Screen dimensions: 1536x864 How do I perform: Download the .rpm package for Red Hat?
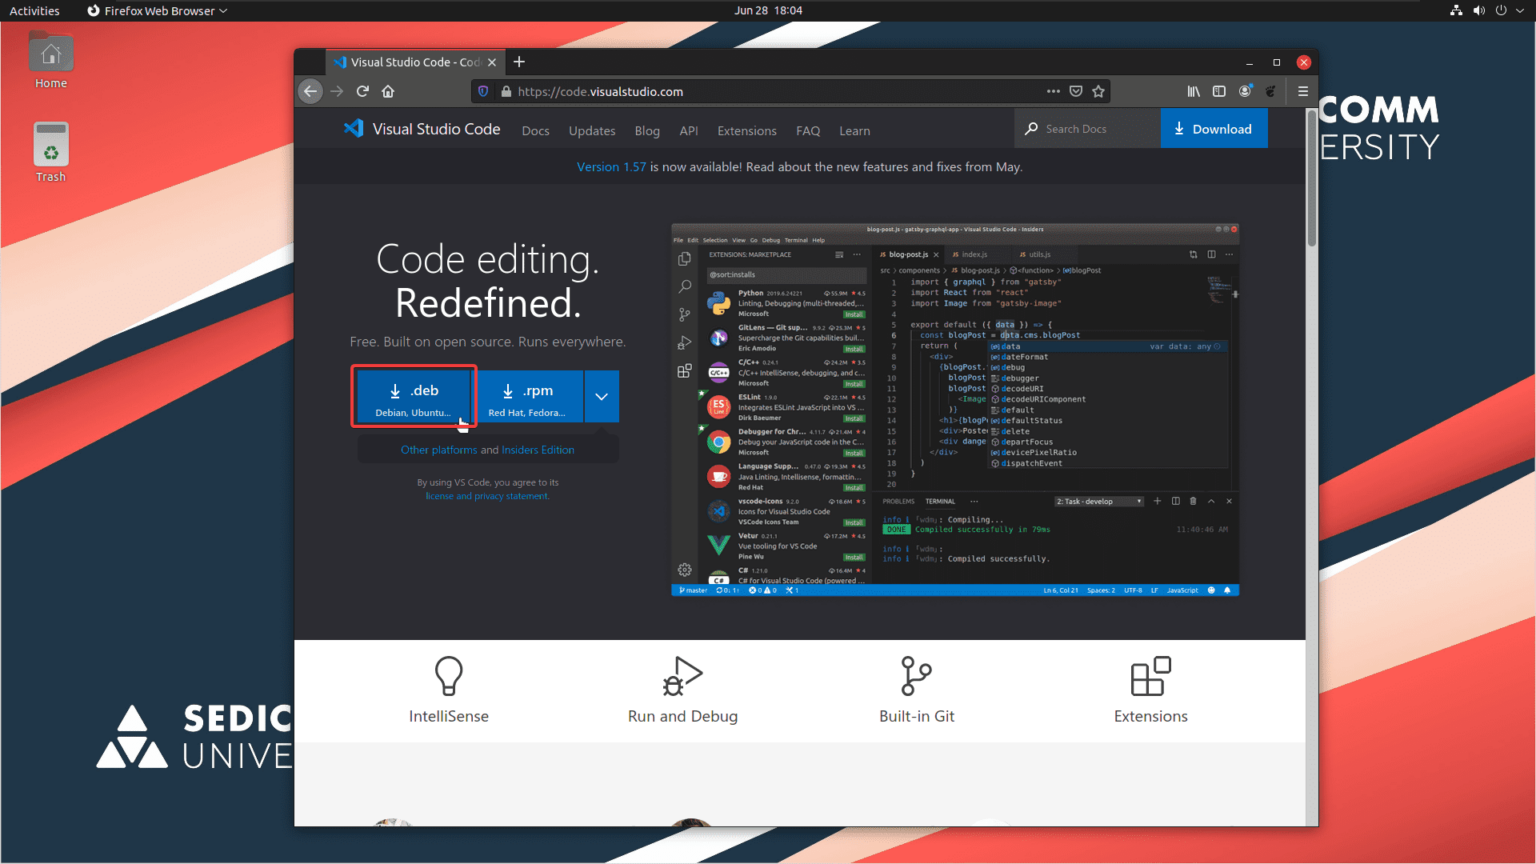529,397
